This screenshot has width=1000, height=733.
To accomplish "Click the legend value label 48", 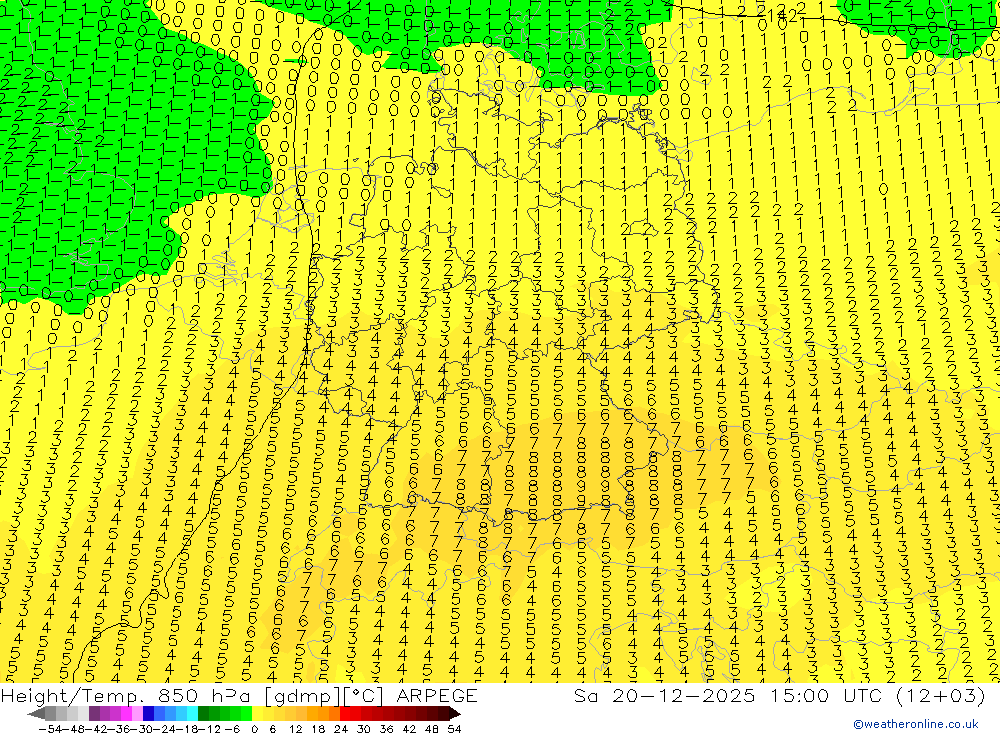I will point(432,729).
